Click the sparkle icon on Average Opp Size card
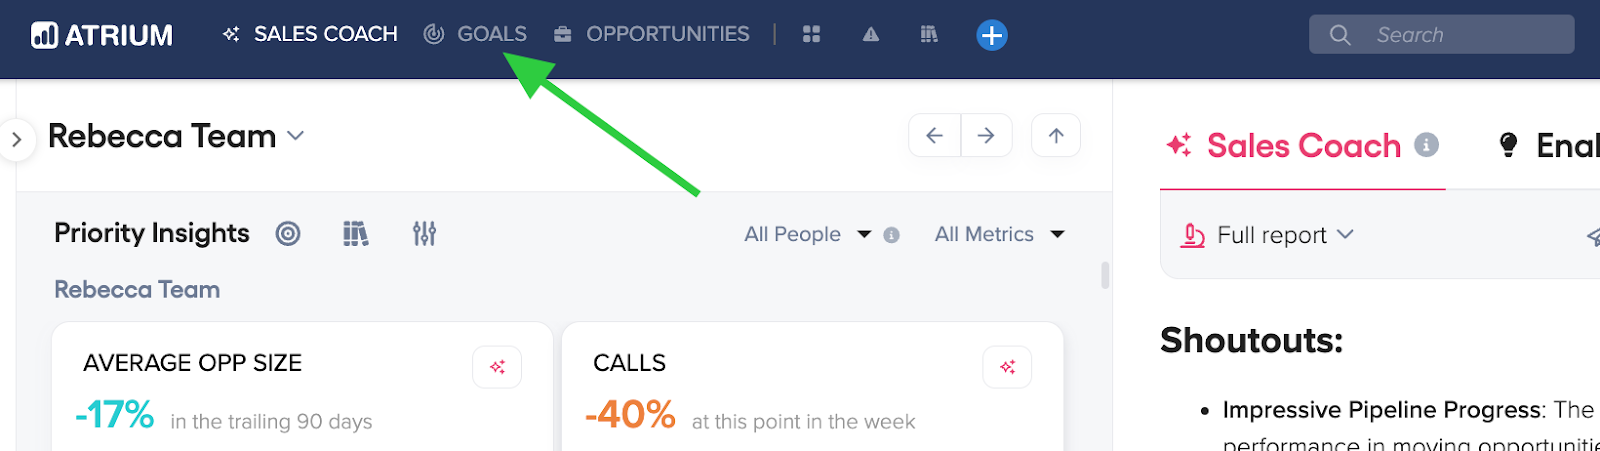Image resolution: width=1600 pixels, height=451 pixels. tap(497, 367)
